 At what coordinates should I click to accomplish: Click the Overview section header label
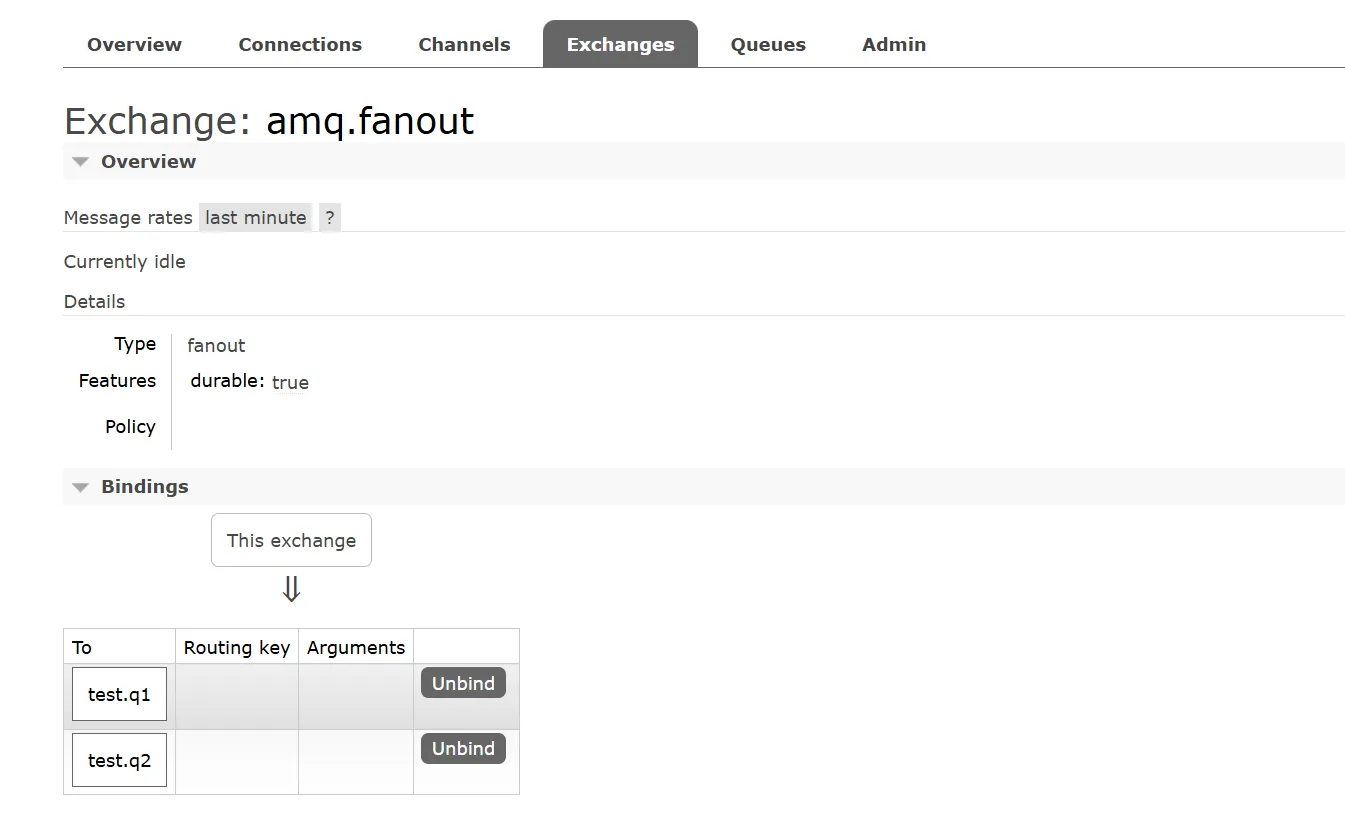click(148, 162)
